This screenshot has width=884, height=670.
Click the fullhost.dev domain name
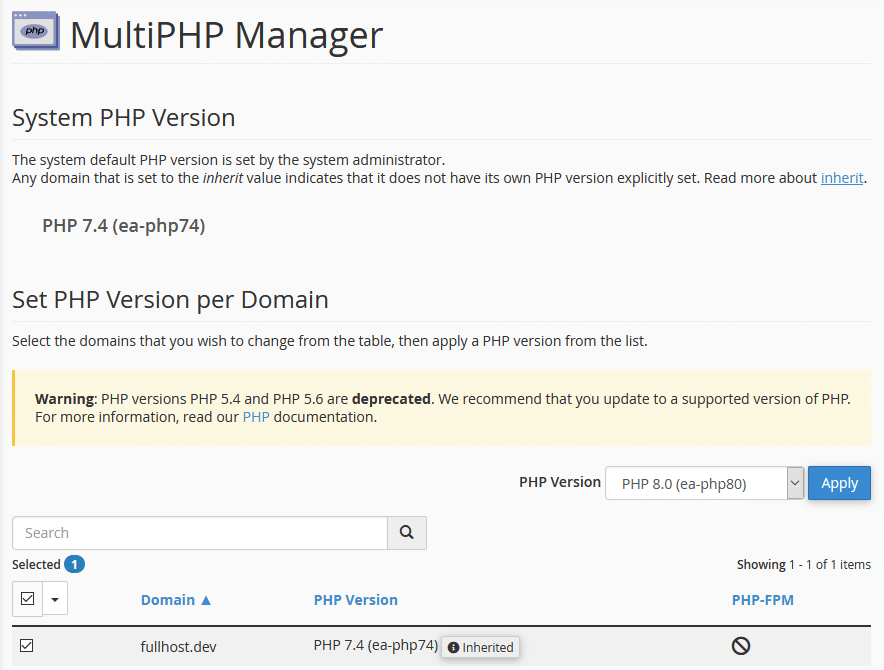coord(178,647)
